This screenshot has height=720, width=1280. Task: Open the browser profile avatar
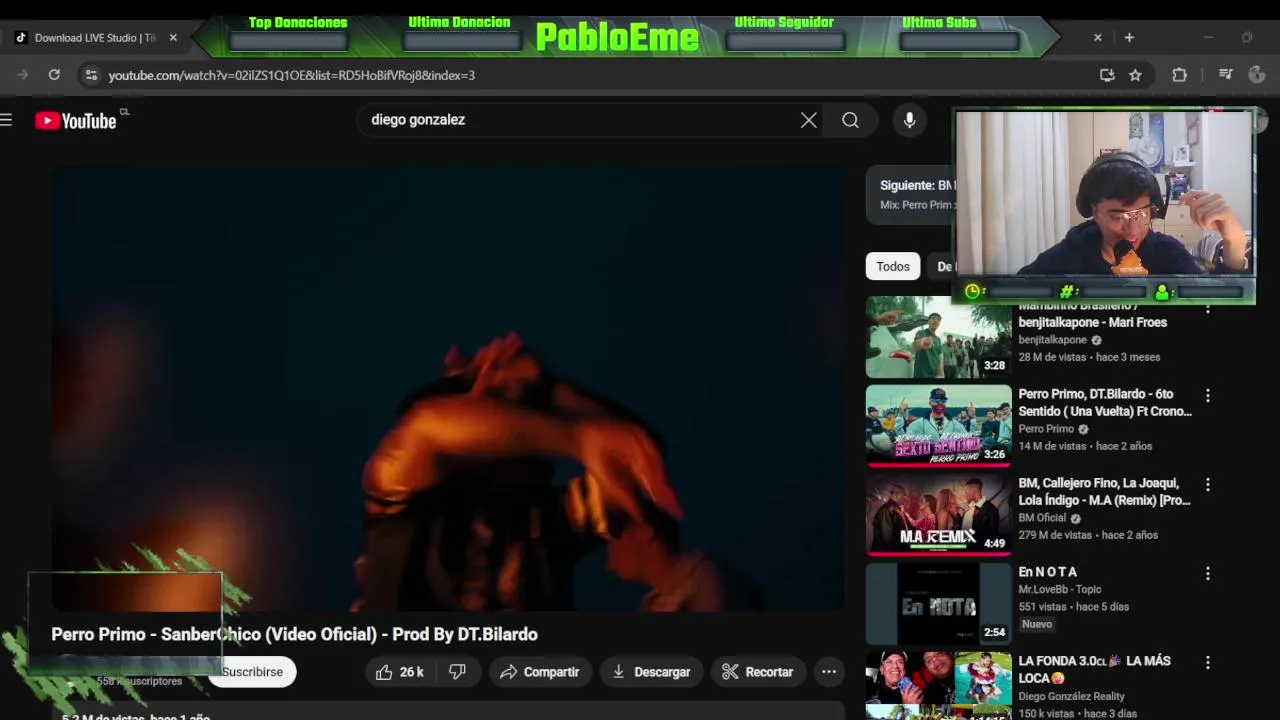[x=1257, y=75]
